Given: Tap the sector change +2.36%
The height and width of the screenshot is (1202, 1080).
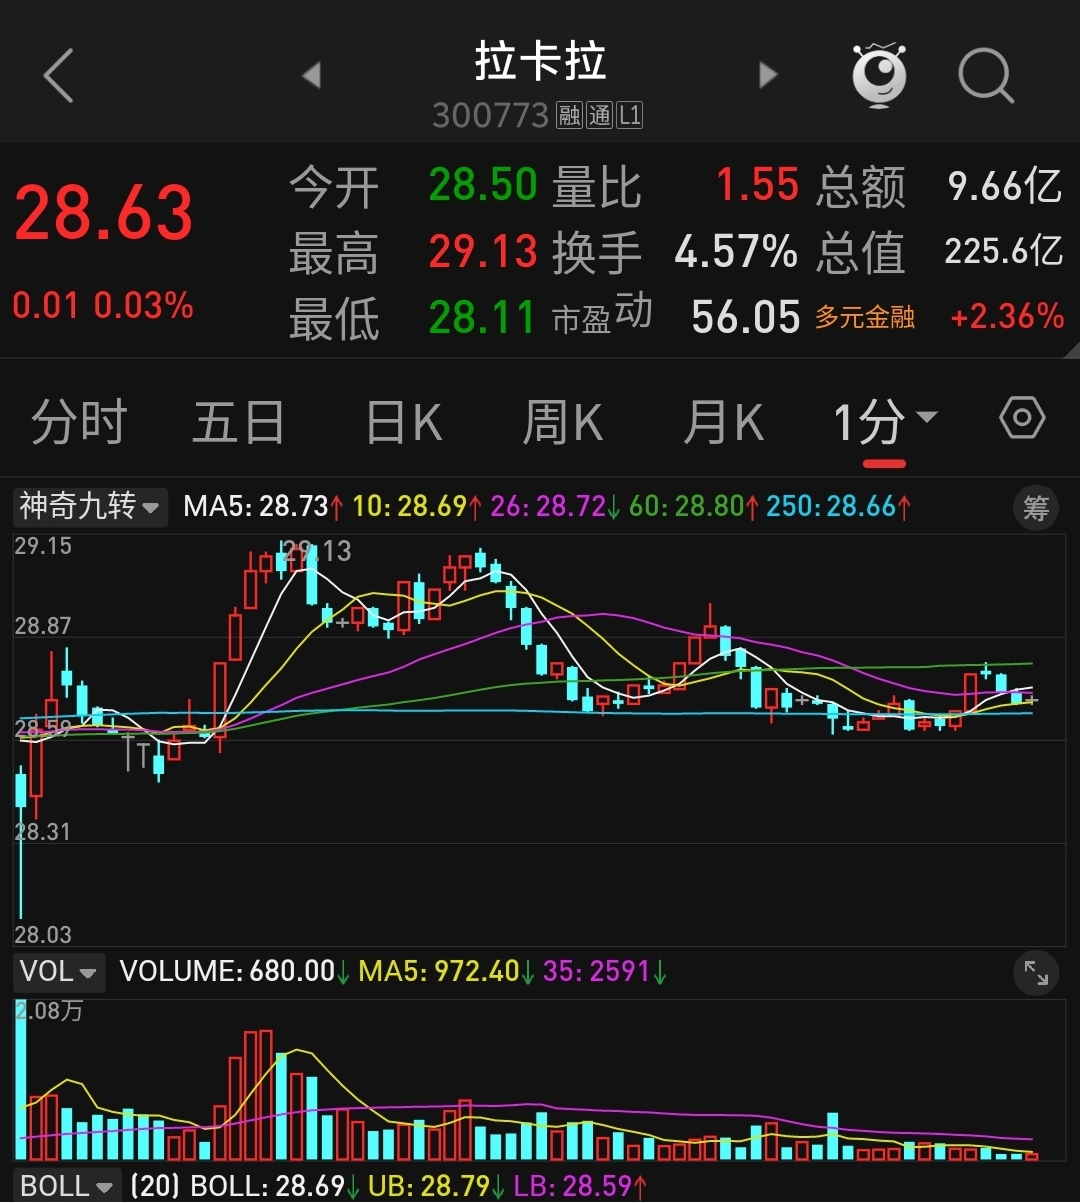Looking at the screenshot, I should 1007,317.
